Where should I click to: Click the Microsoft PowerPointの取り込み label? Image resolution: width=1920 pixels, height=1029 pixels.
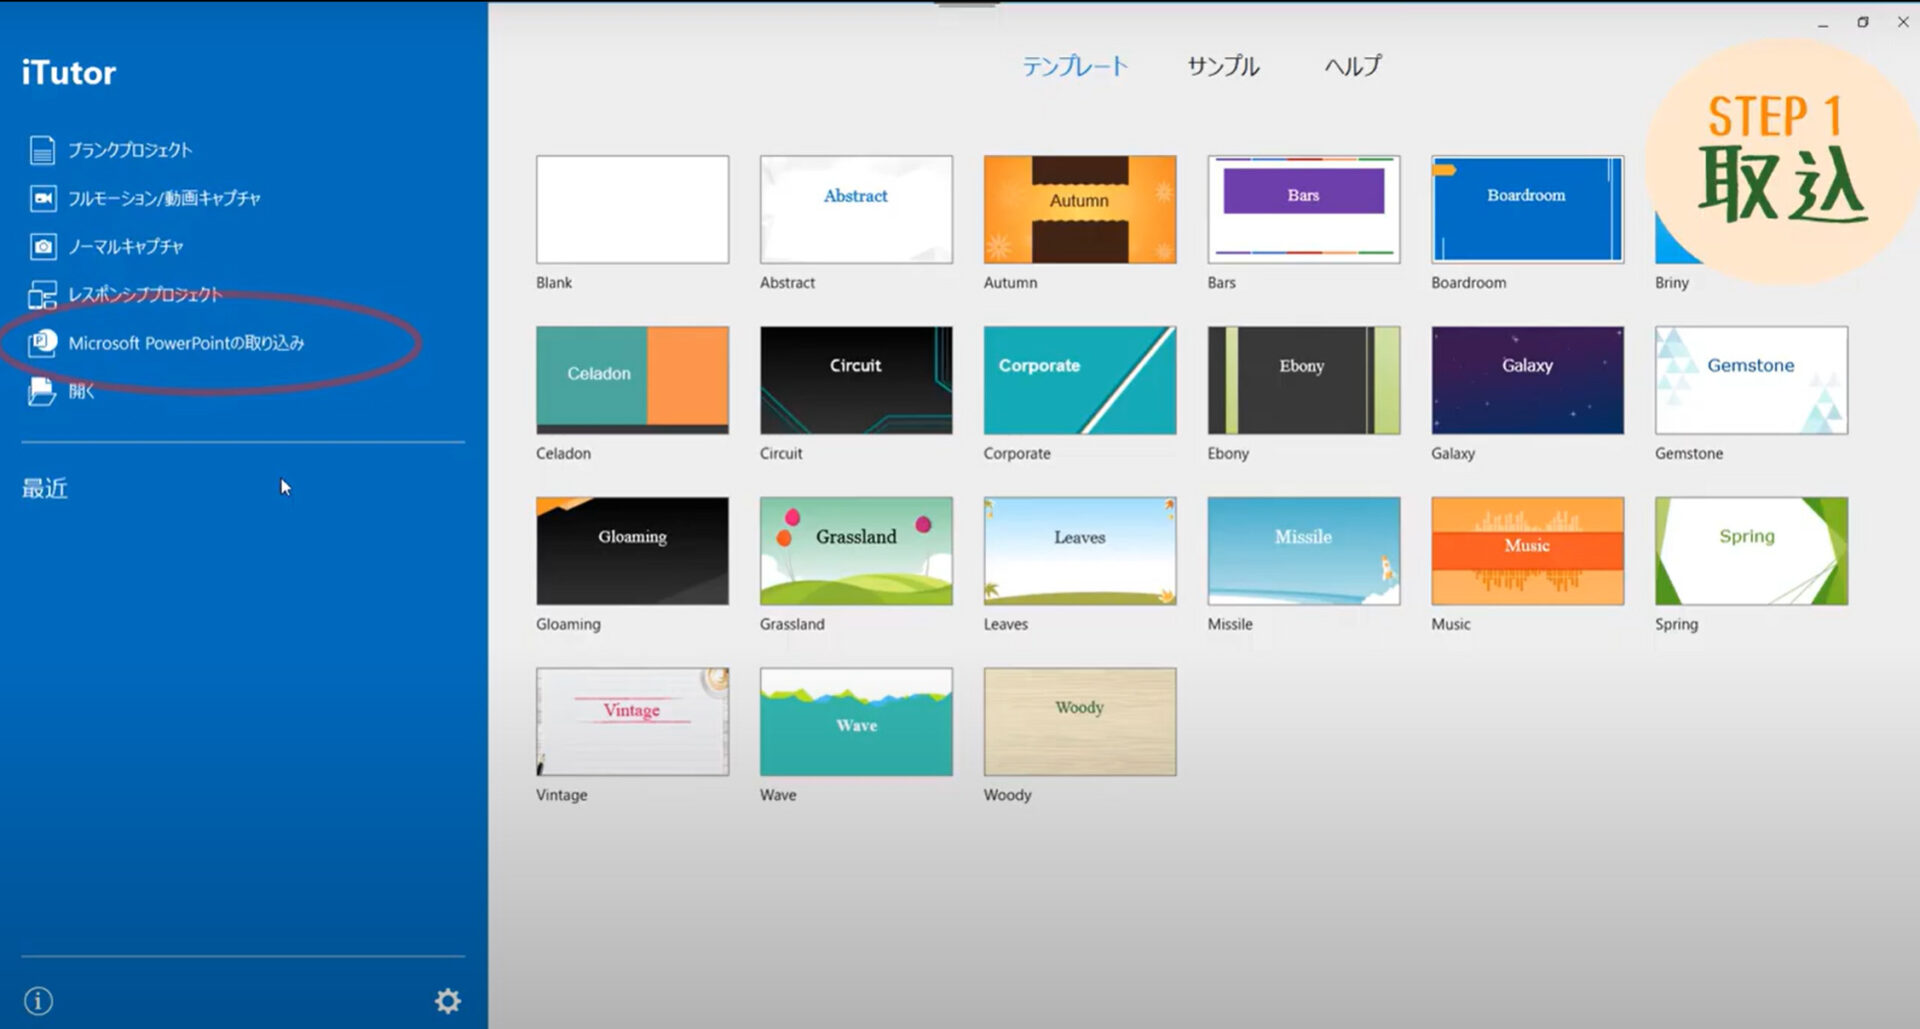(x=186, y=343)
